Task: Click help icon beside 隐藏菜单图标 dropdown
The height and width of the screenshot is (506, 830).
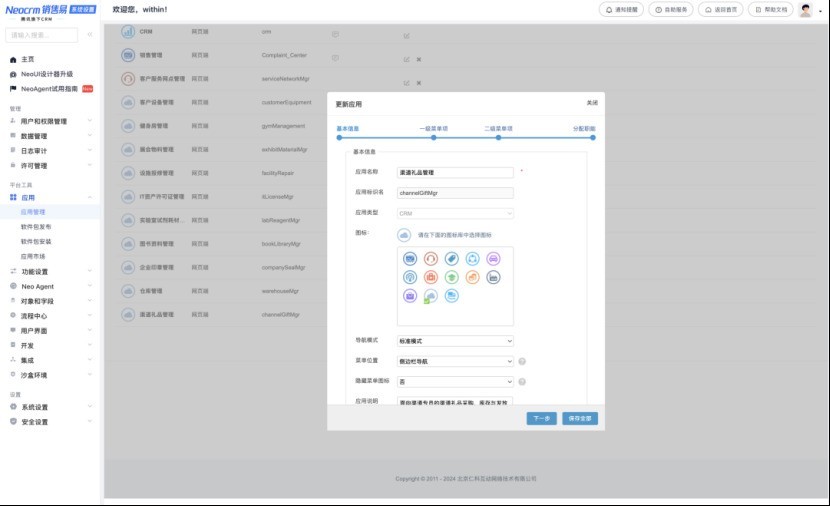Action: click(x=522, y=382)
